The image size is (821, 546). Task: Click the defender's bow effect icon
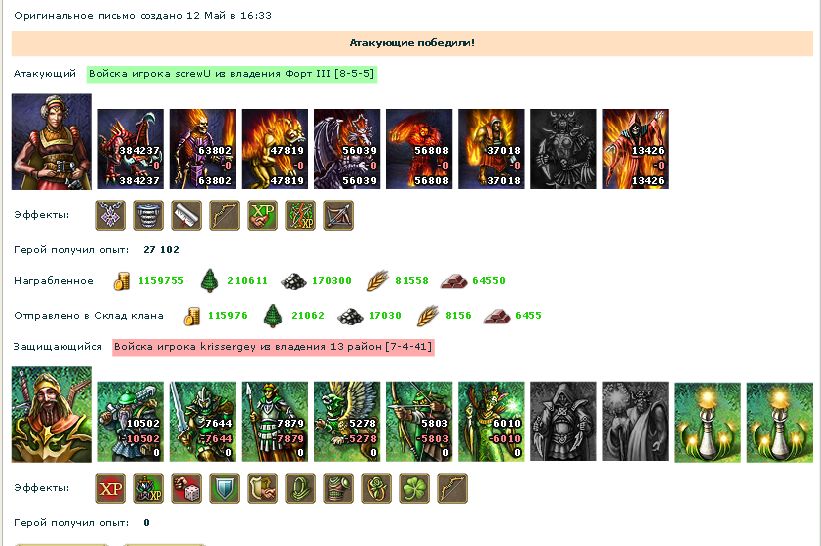click(x=452, y=488)
